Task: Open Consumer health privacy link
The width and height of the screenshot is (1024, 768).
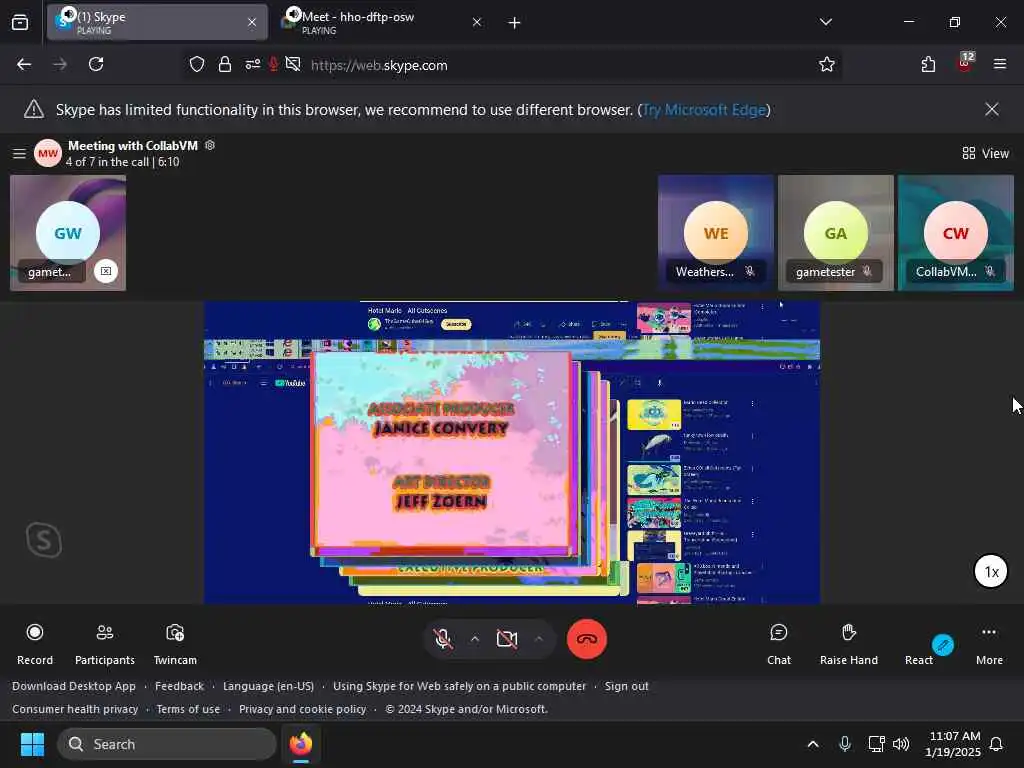Action: coord(75,709)
